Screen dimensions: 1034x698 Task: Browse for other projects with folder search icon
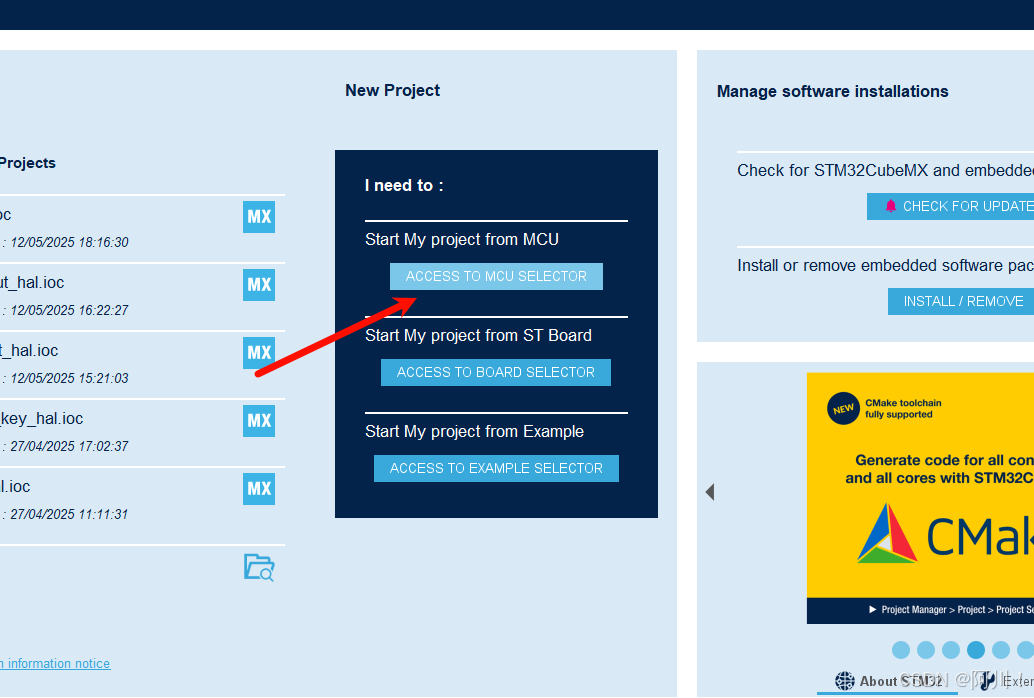pos(259,567)
